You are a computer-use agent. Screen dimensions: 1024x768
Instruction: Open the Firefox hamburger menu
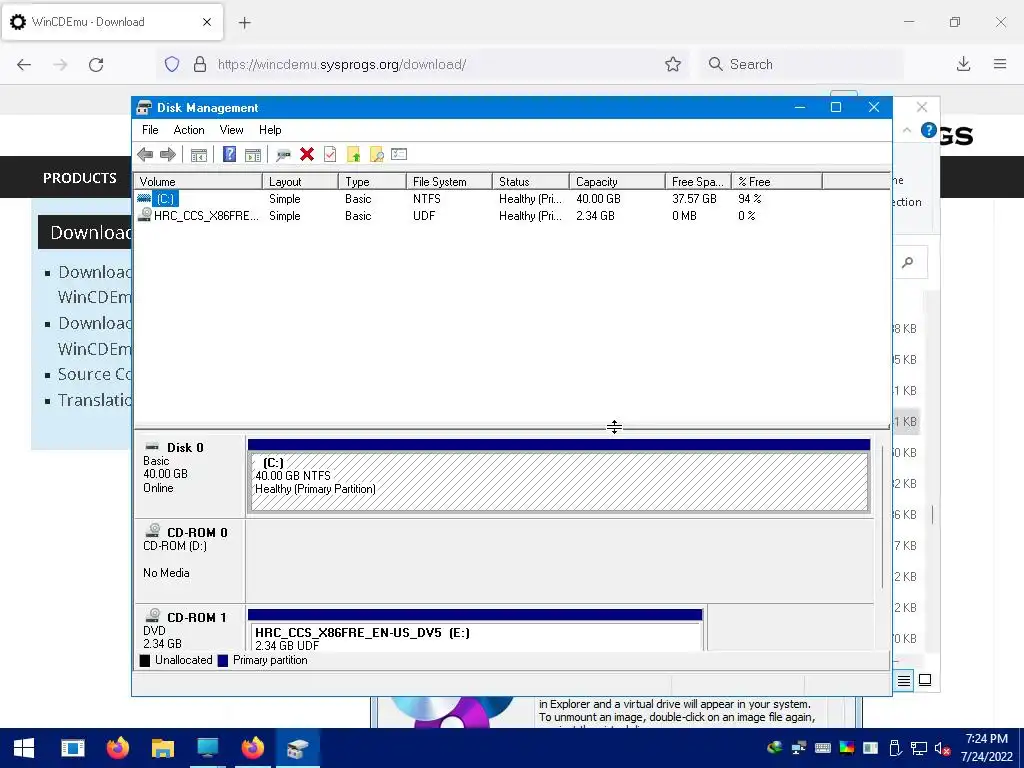pos(1000,64)
